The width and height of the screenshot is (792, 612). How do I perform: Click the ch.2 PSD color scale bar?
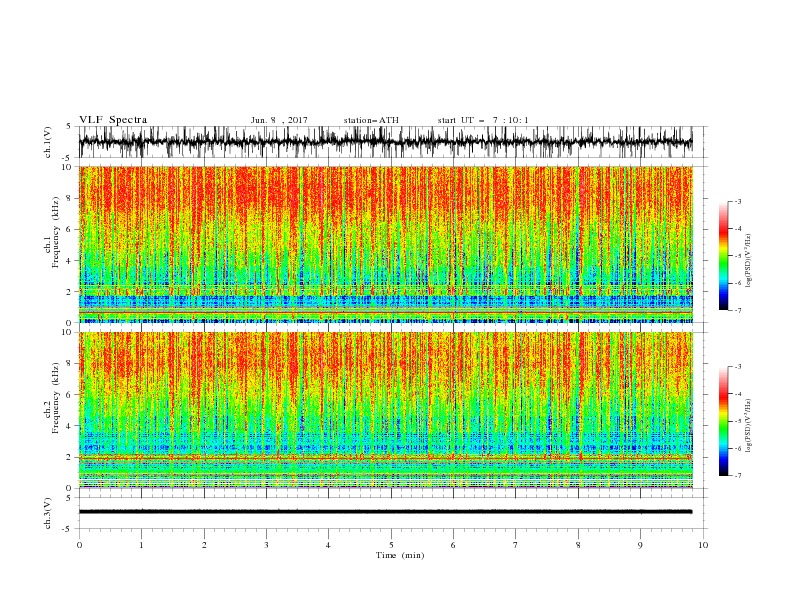(723, 421)
